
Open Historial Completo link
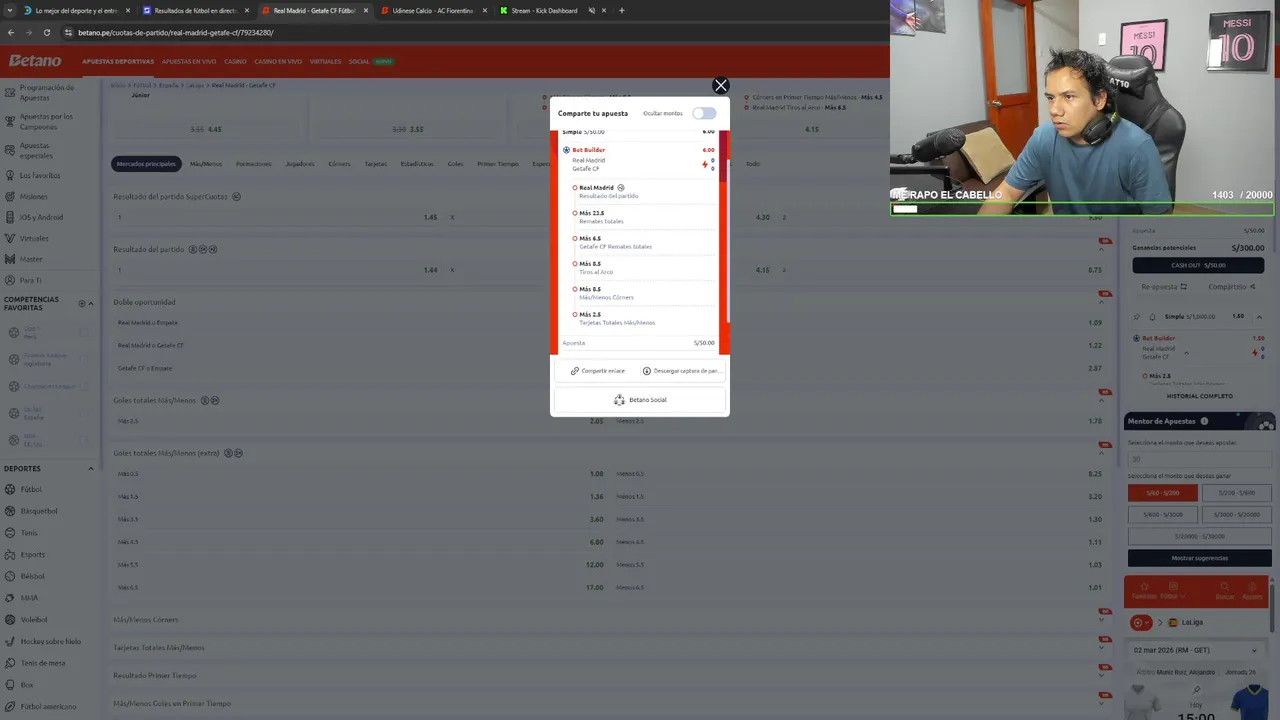[x=1199, y=396]
